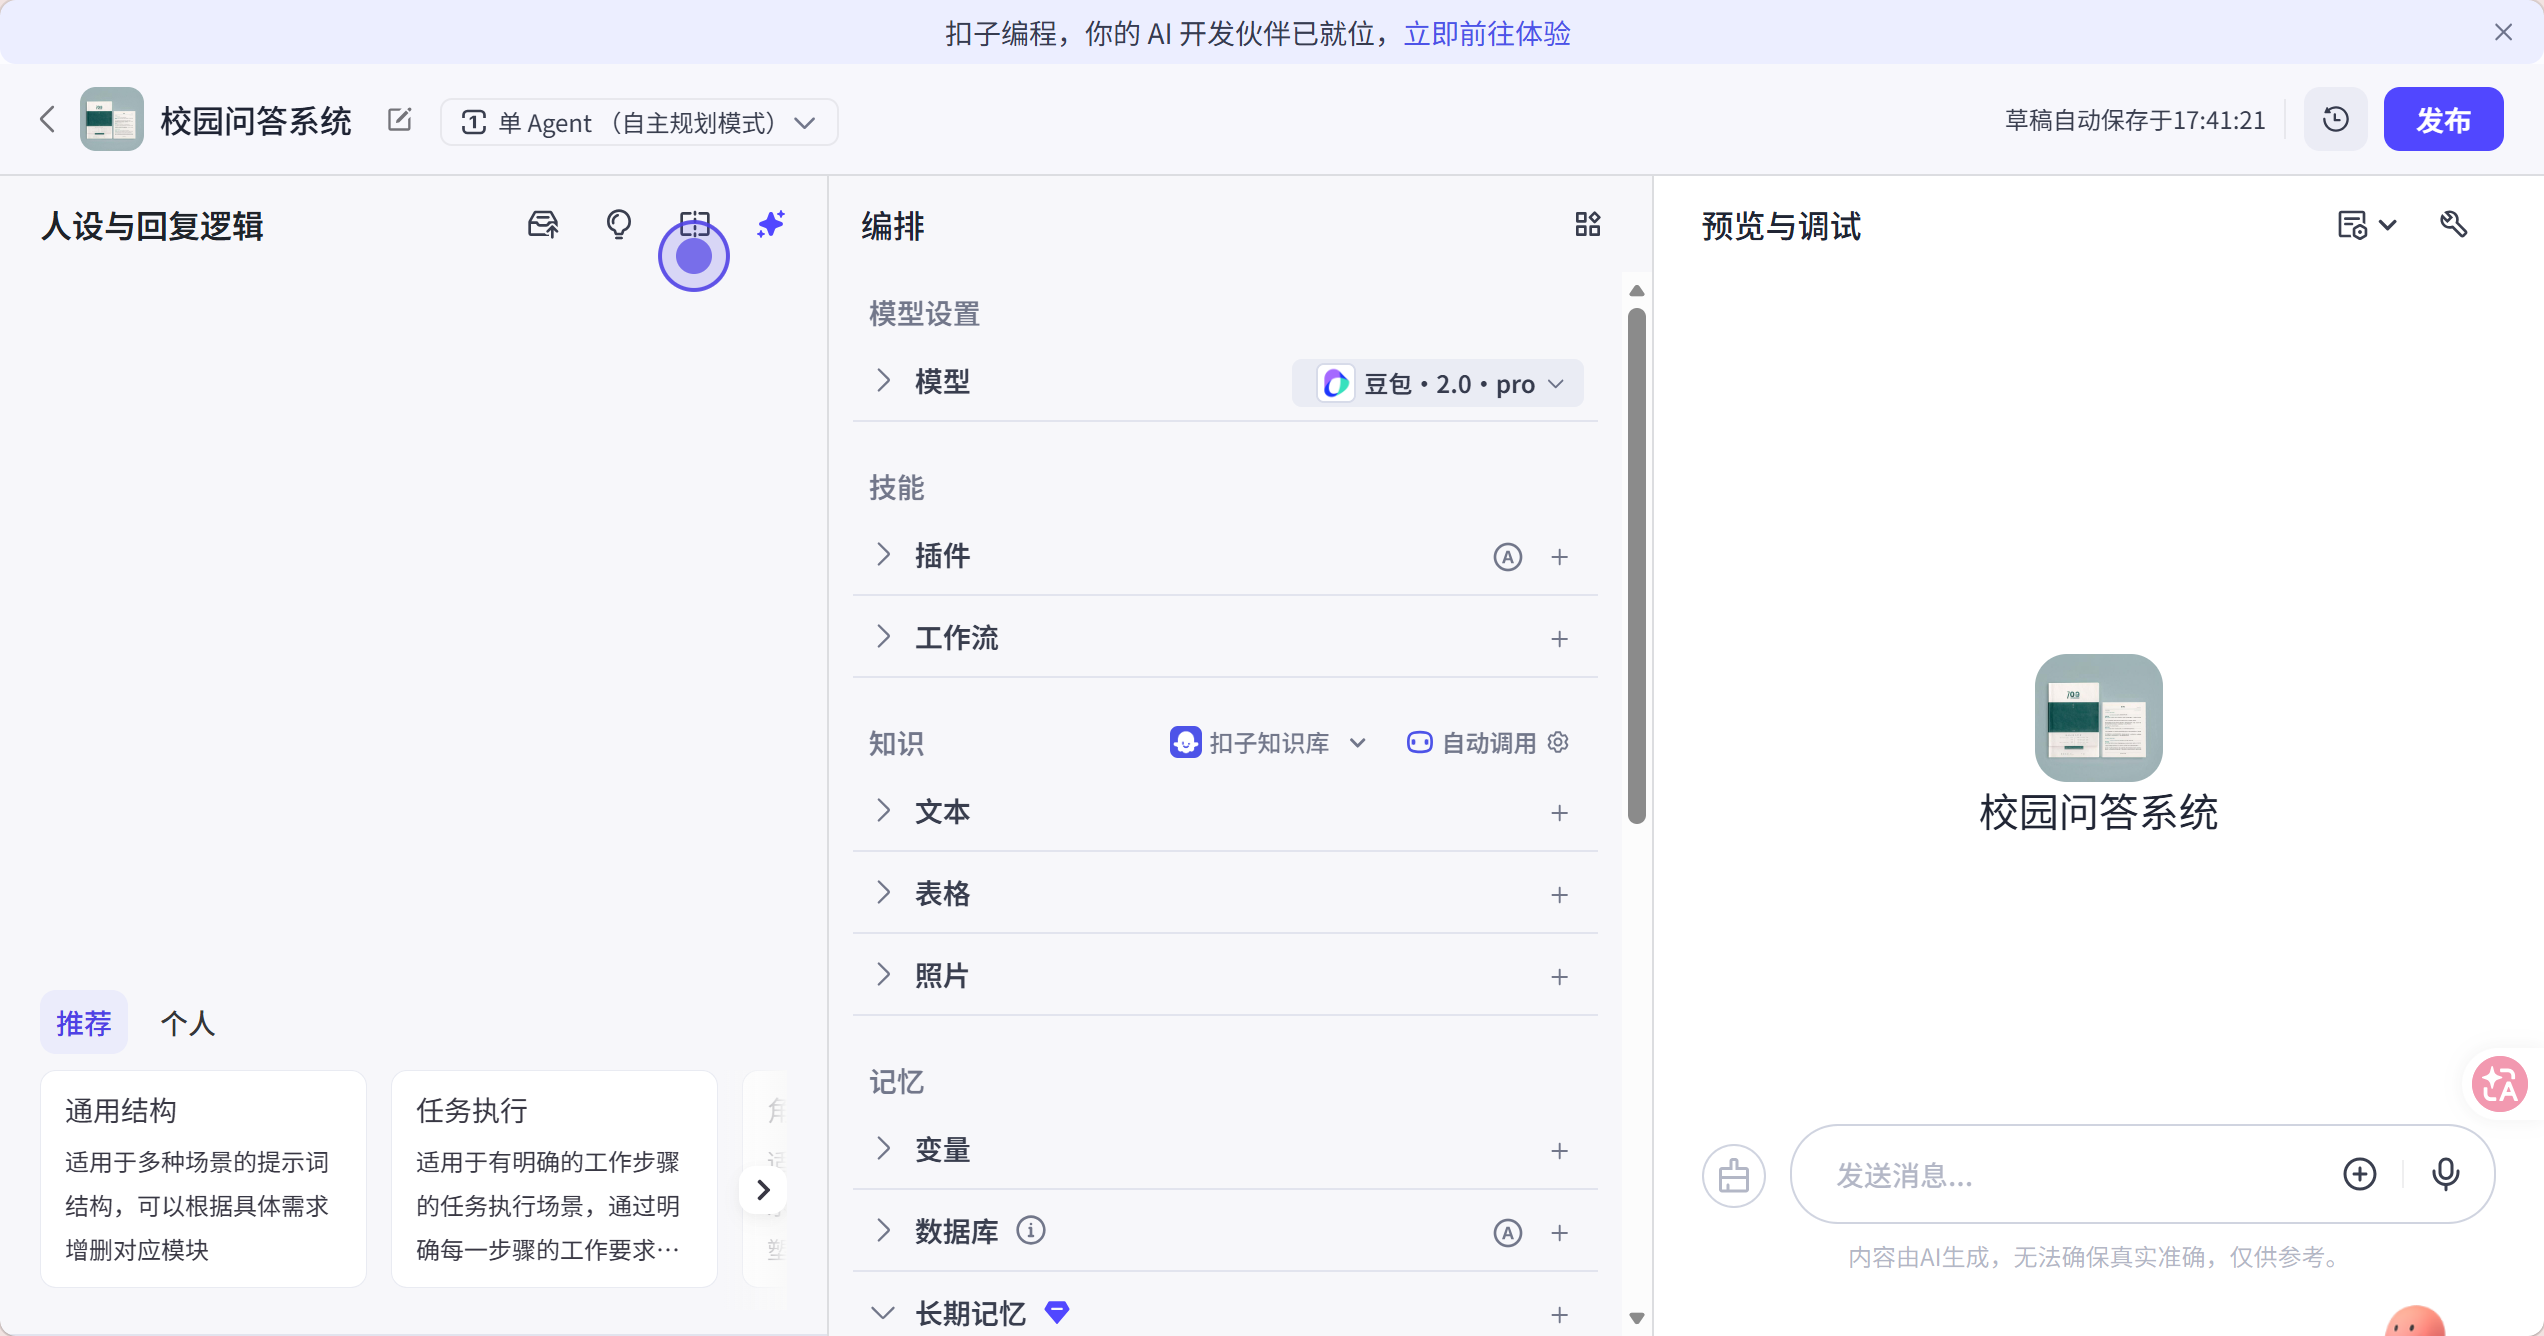Click the clear context broom icon
2544x1336 pixels.
click(x=1734, y=1176)
